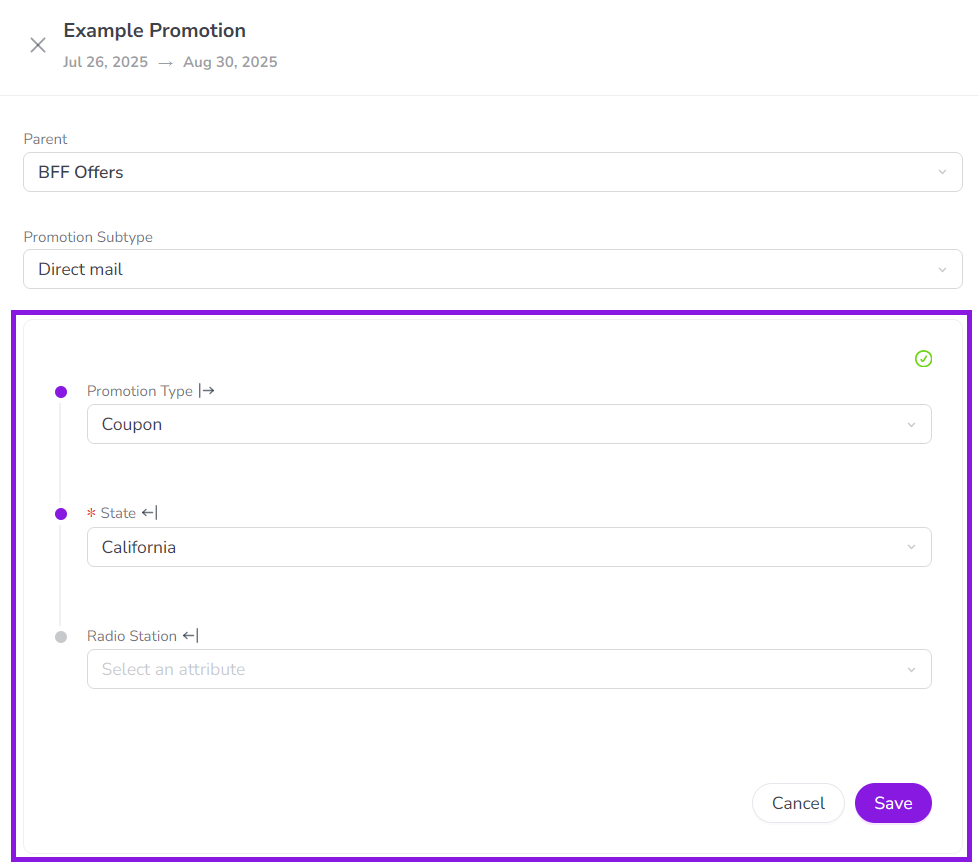Click the green checkmark status icon
The image size is (979, 862).
923,359
